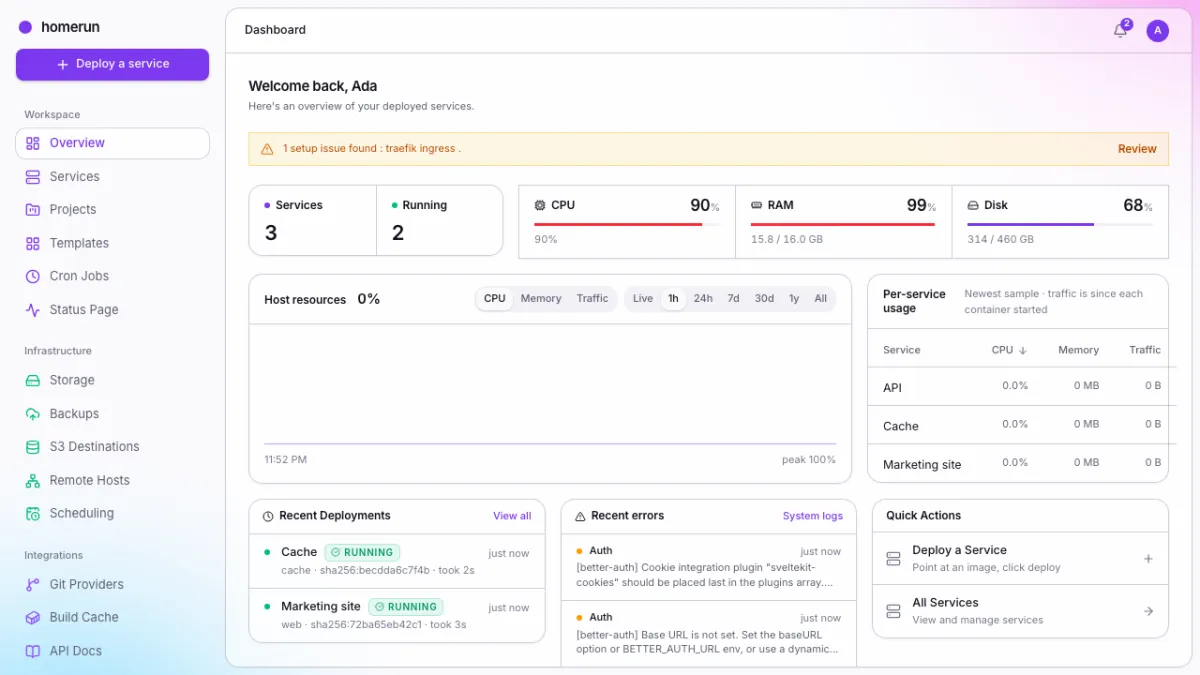This screenshot has height=675, width=1200.
Task: Click the Disk drive icon in stats
Action: tap(973, 205)
